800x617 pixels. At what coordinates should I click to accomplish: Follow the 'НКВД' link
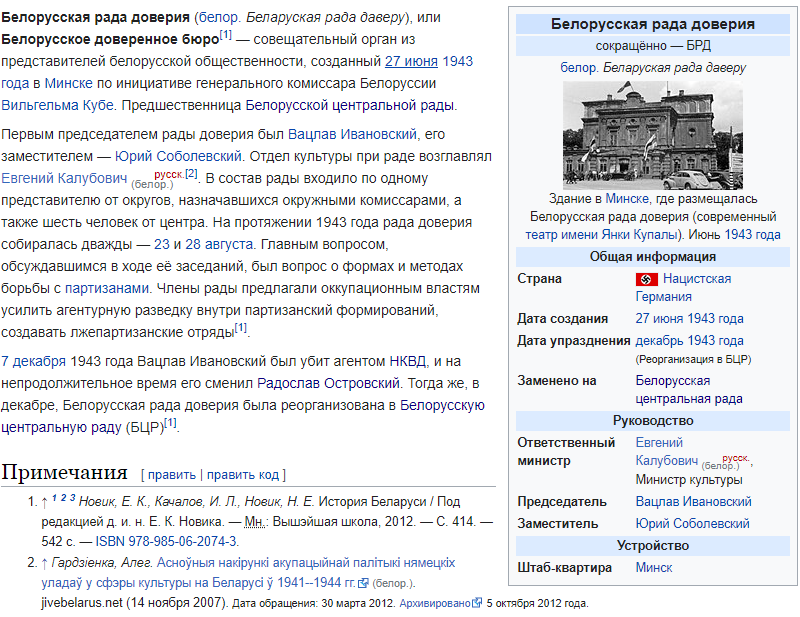407,361
